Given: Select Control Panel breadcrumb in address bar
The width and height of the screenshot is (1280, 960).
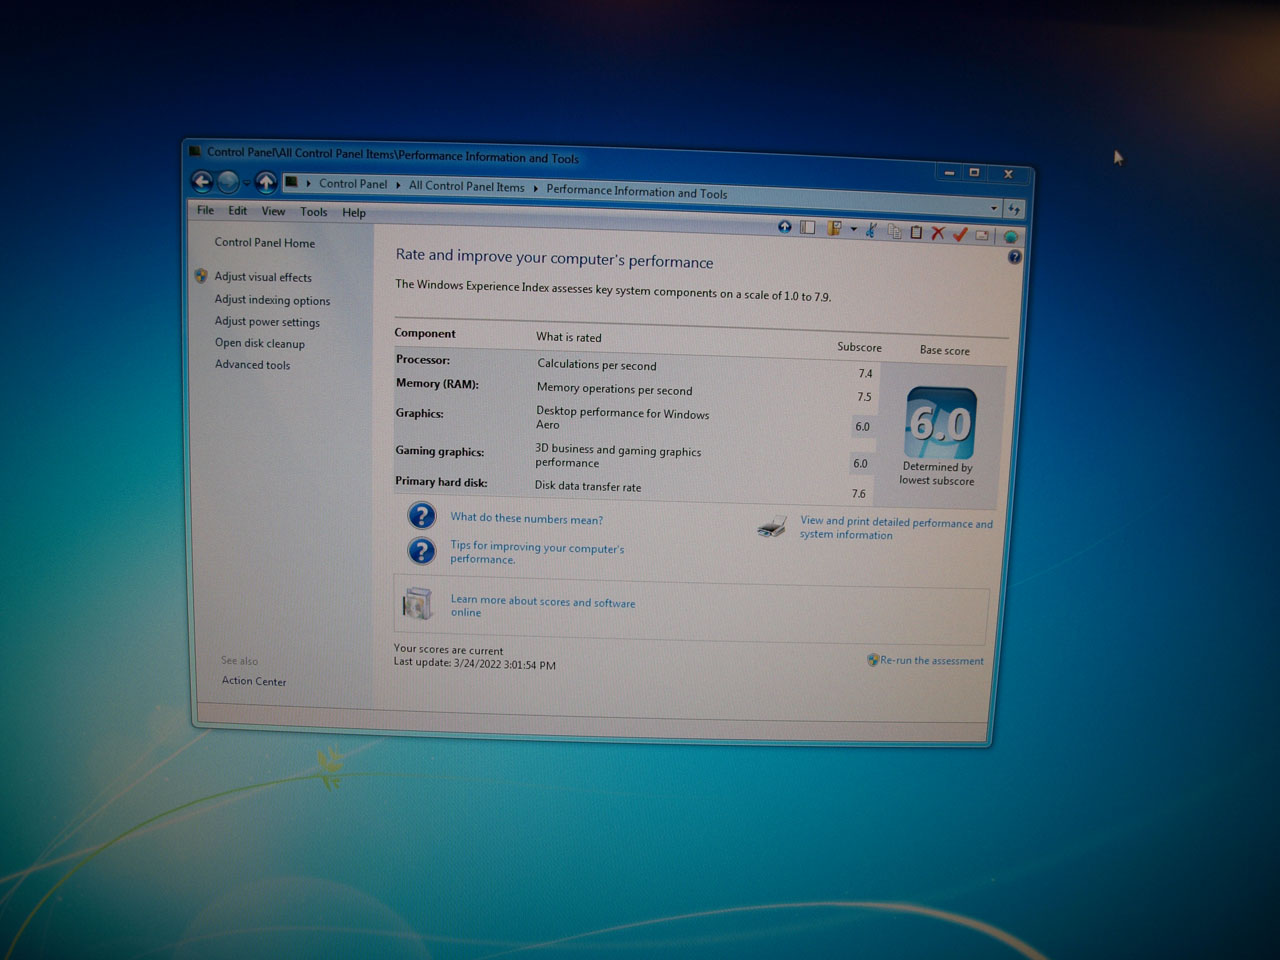Looking at the screenshot, I should [353, 184].
